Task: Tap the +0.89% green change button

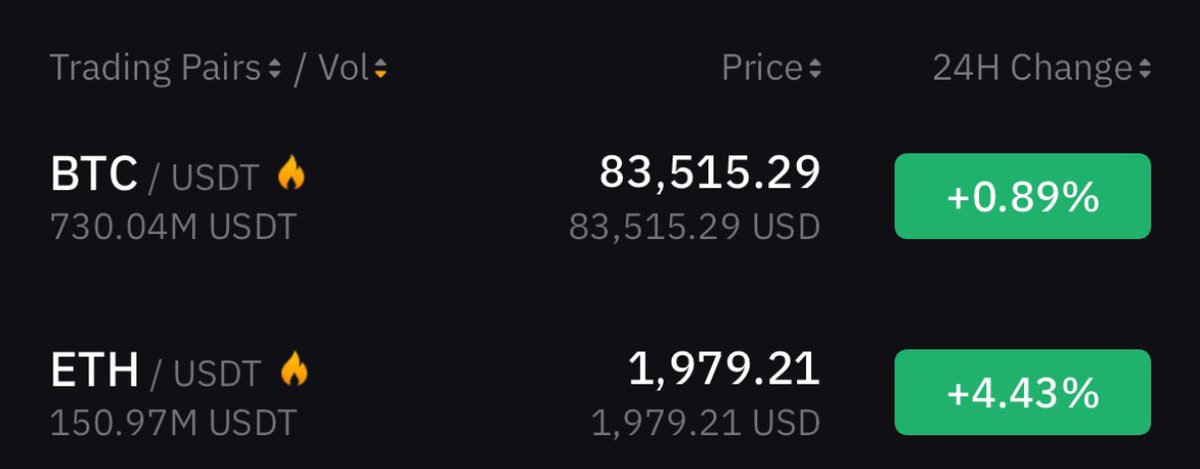Action: click(1022, 196)
